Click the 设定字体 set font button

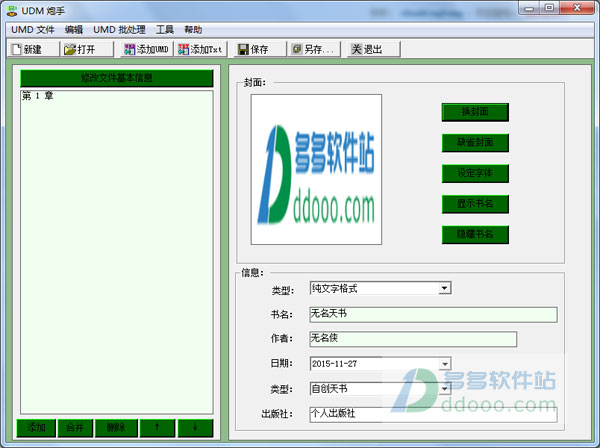(475, 173)
